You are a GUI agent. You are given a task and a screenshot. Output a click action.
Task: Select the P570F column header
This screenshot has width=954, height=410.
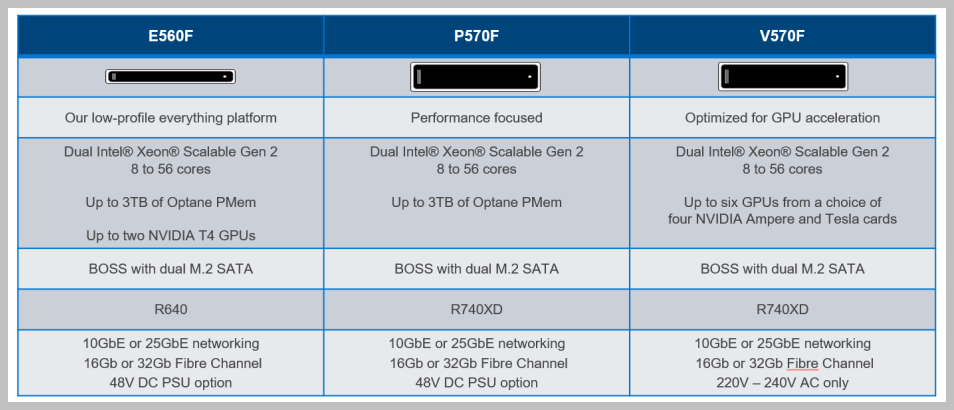click(476, 36)
